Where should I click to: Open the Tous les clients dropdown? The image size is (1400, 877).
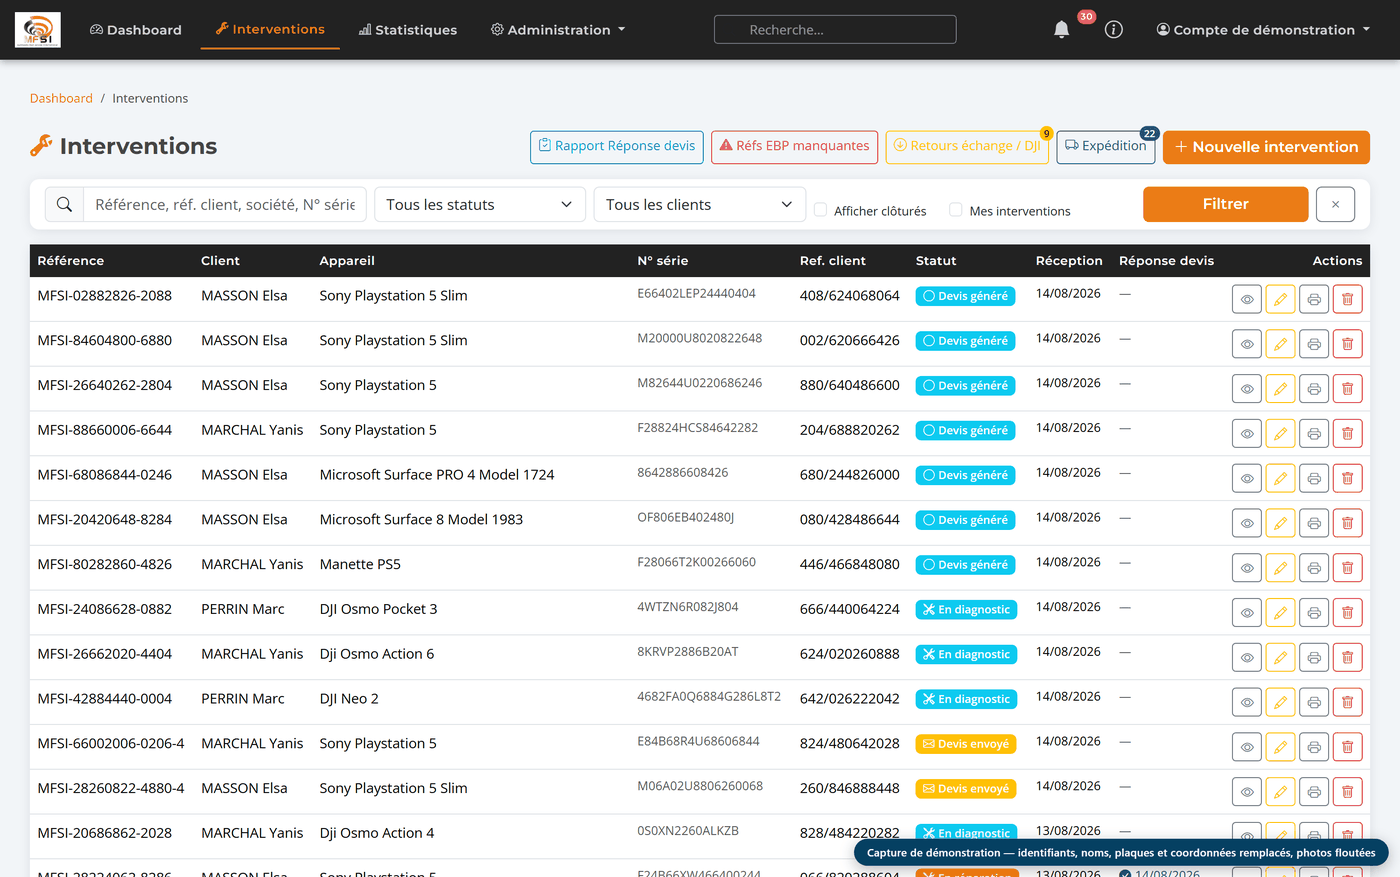click(700, 204)
